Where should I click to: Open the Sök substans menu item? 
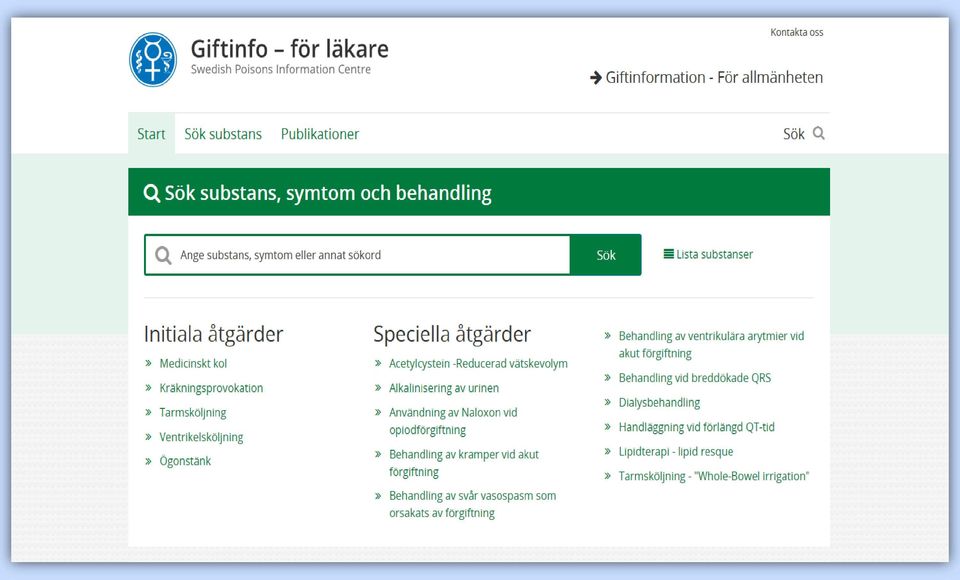[223, 134]
